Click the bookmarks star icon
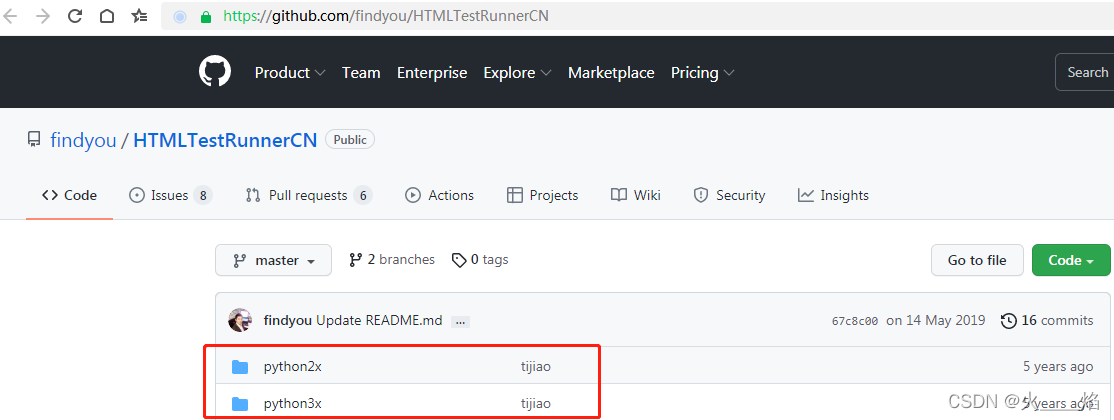 (x=140, y=16)
